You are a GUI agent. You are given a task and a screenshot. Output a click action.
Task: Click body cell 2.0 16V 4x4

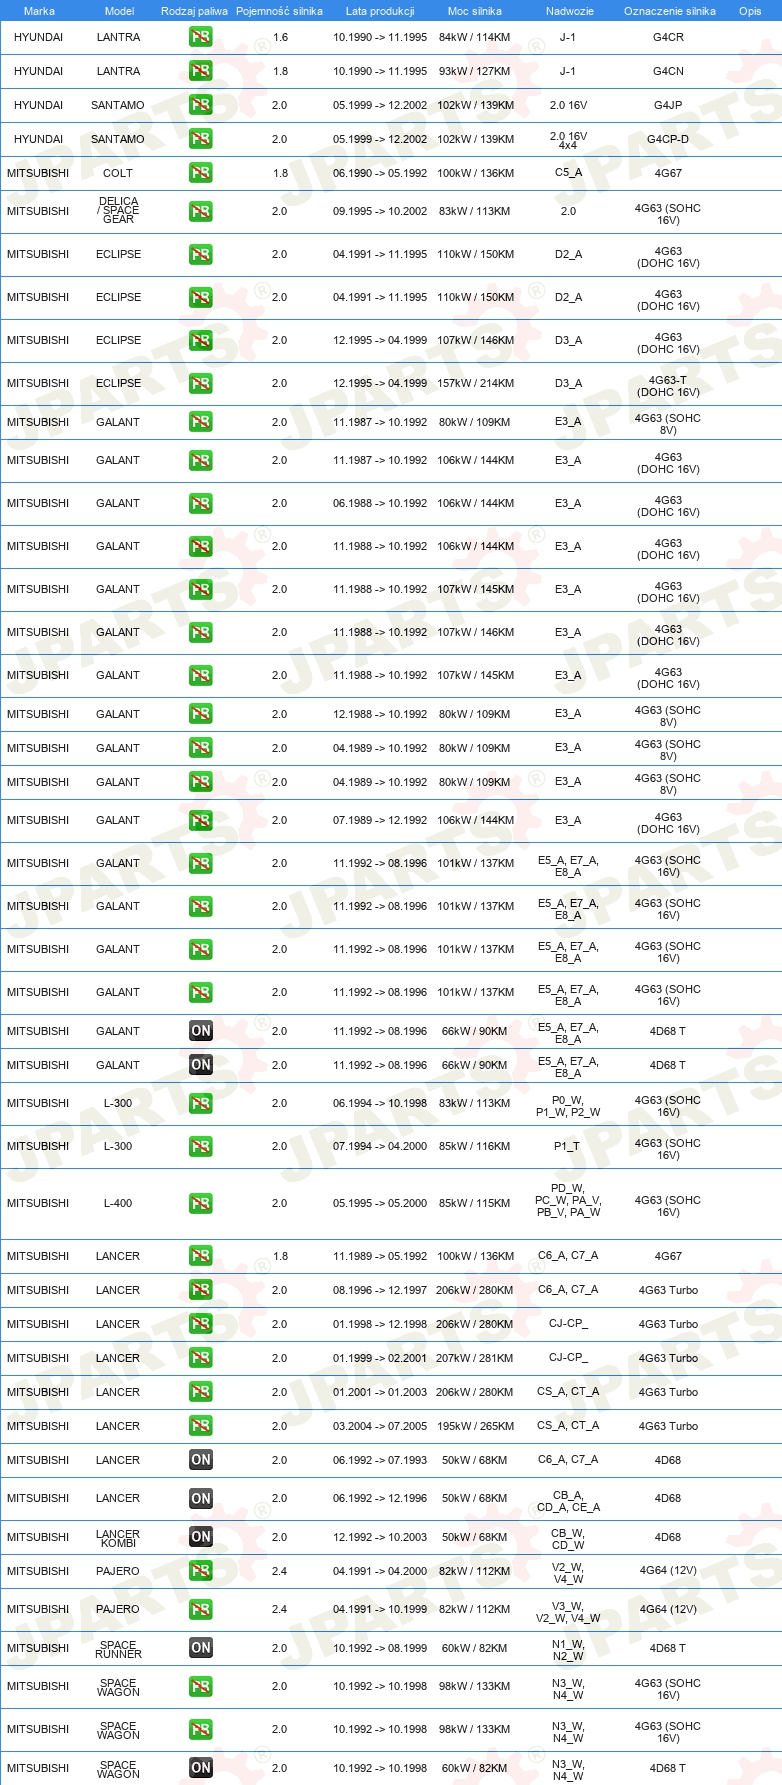tap(568, 140)
